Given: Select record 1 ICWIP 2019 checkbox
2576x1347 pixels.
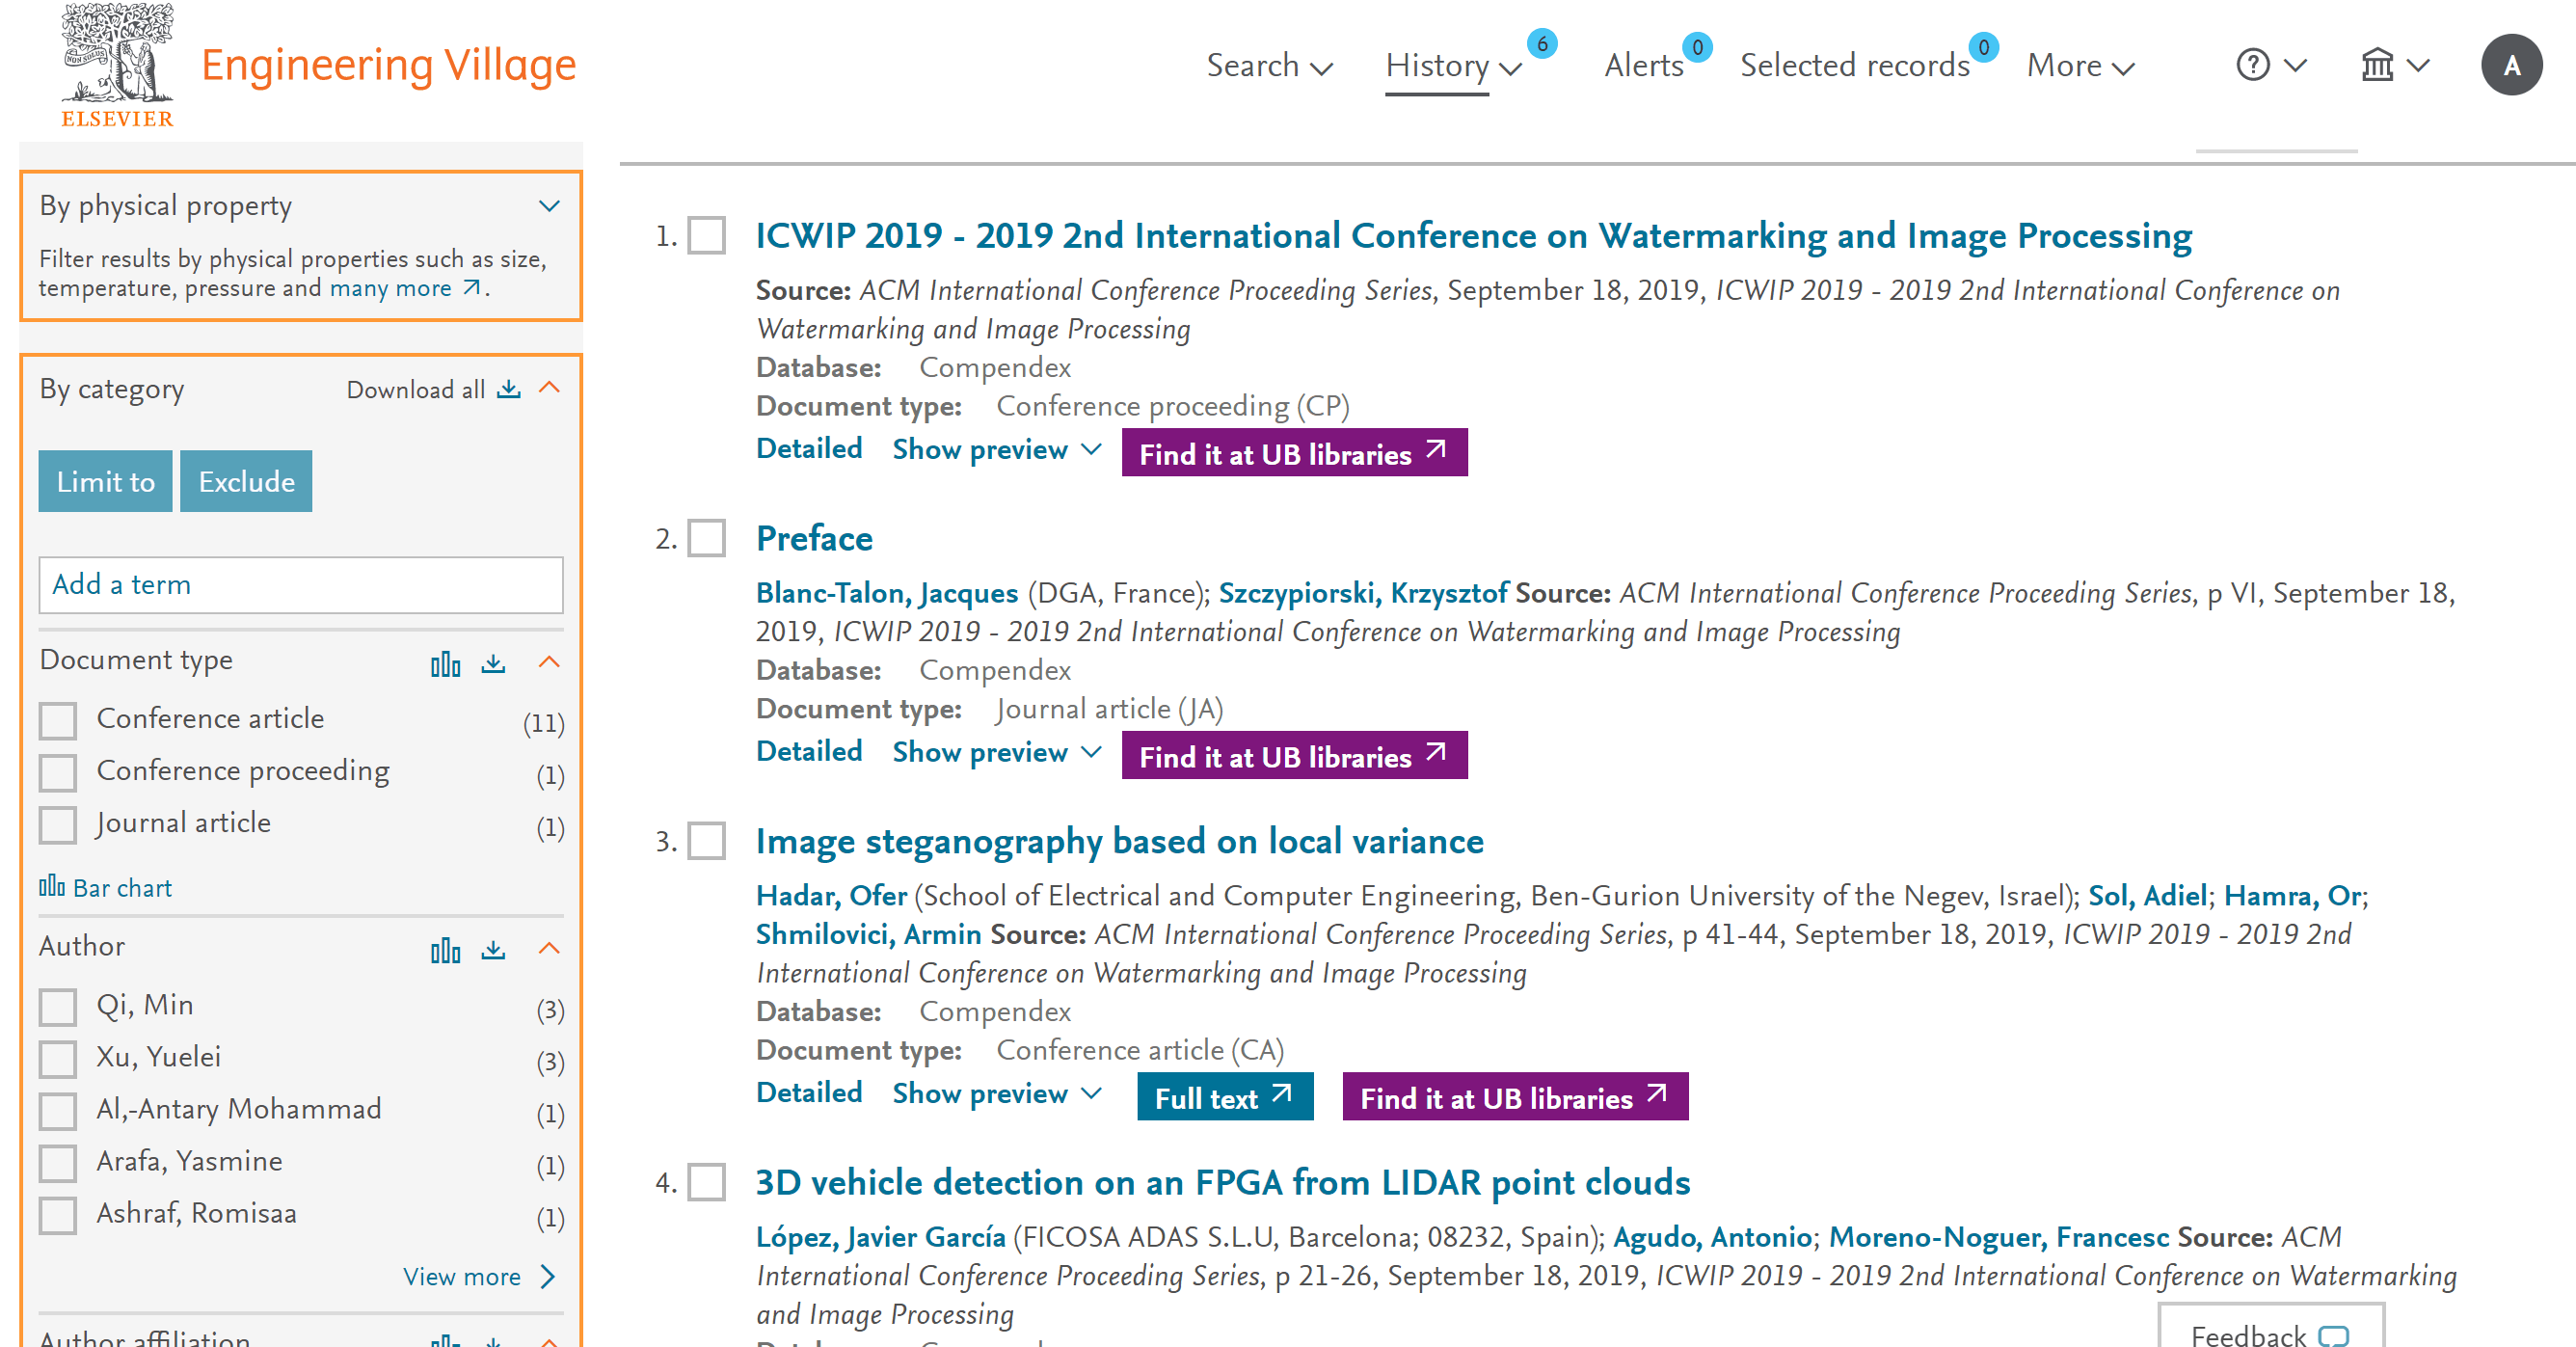Looking at the screenshot, I should pyautogui.click(x=706, y=236).
